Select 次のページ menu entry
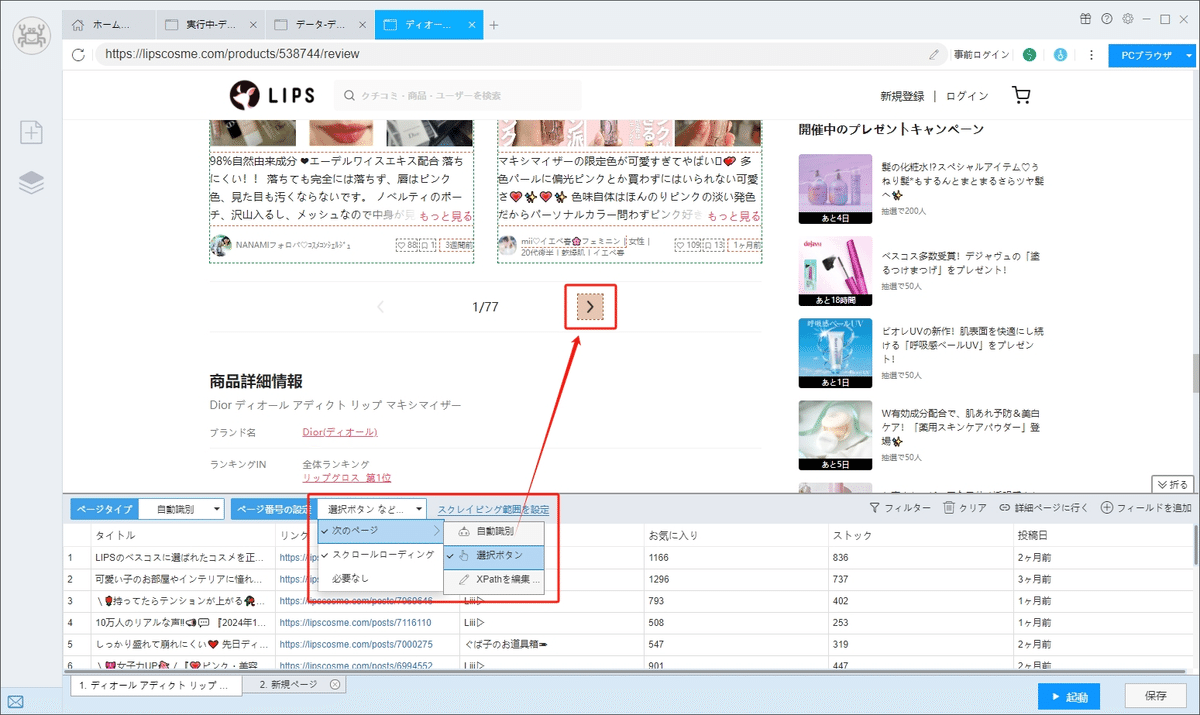This screenshot has height=715, width=1200. point(380,530)
